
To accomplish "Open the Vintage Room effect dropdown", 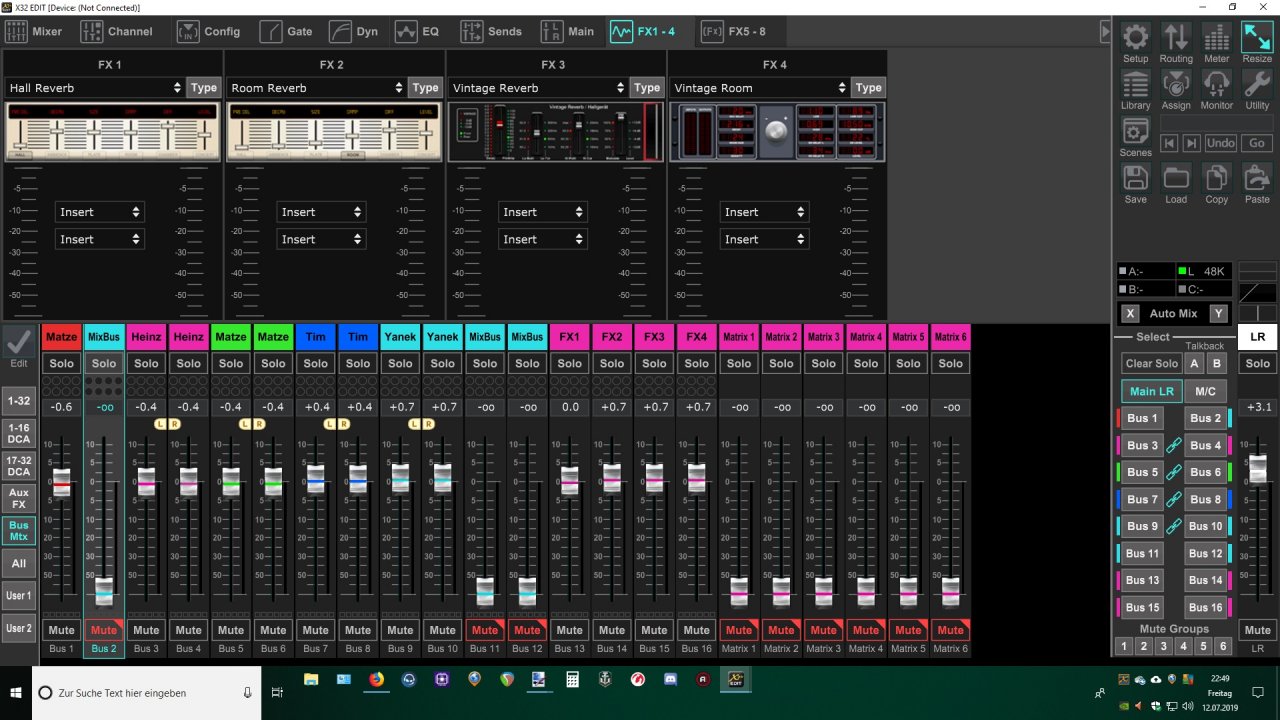I will pos(759,88).
